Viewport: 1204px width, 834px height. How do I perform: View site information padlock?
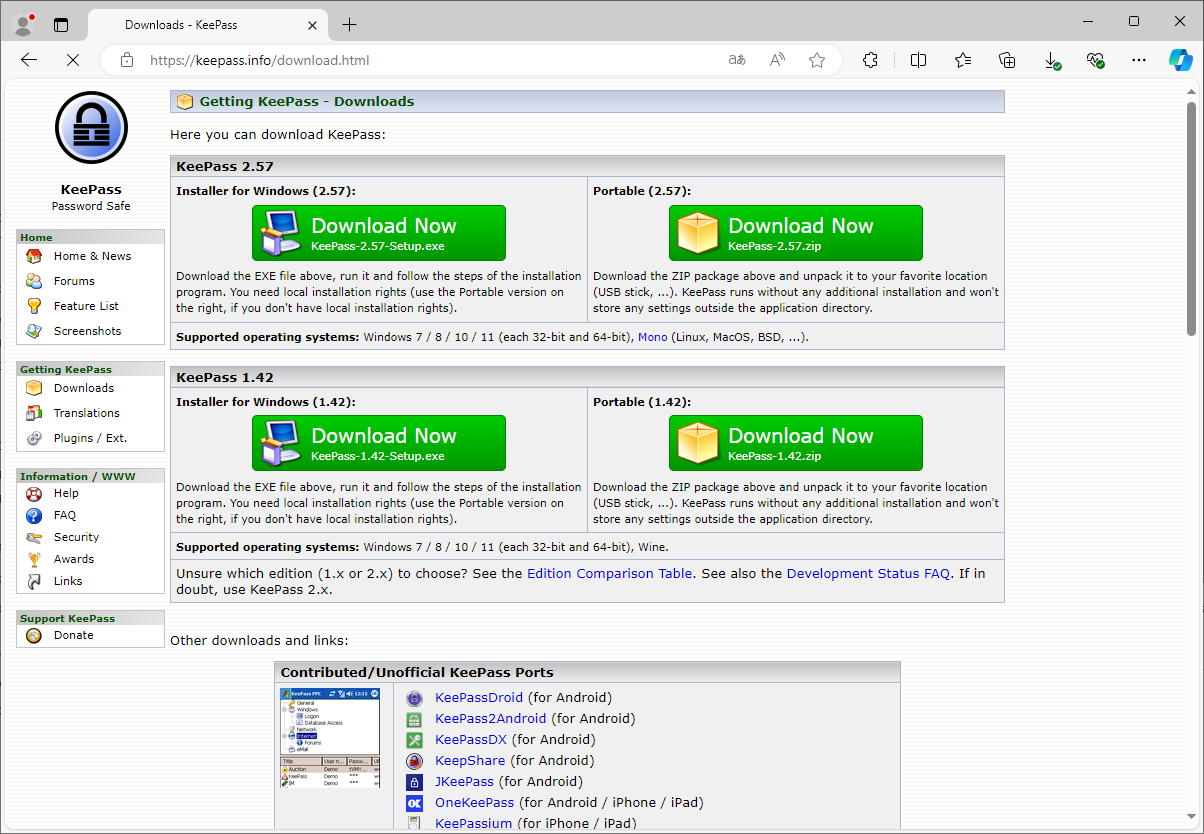127,60
